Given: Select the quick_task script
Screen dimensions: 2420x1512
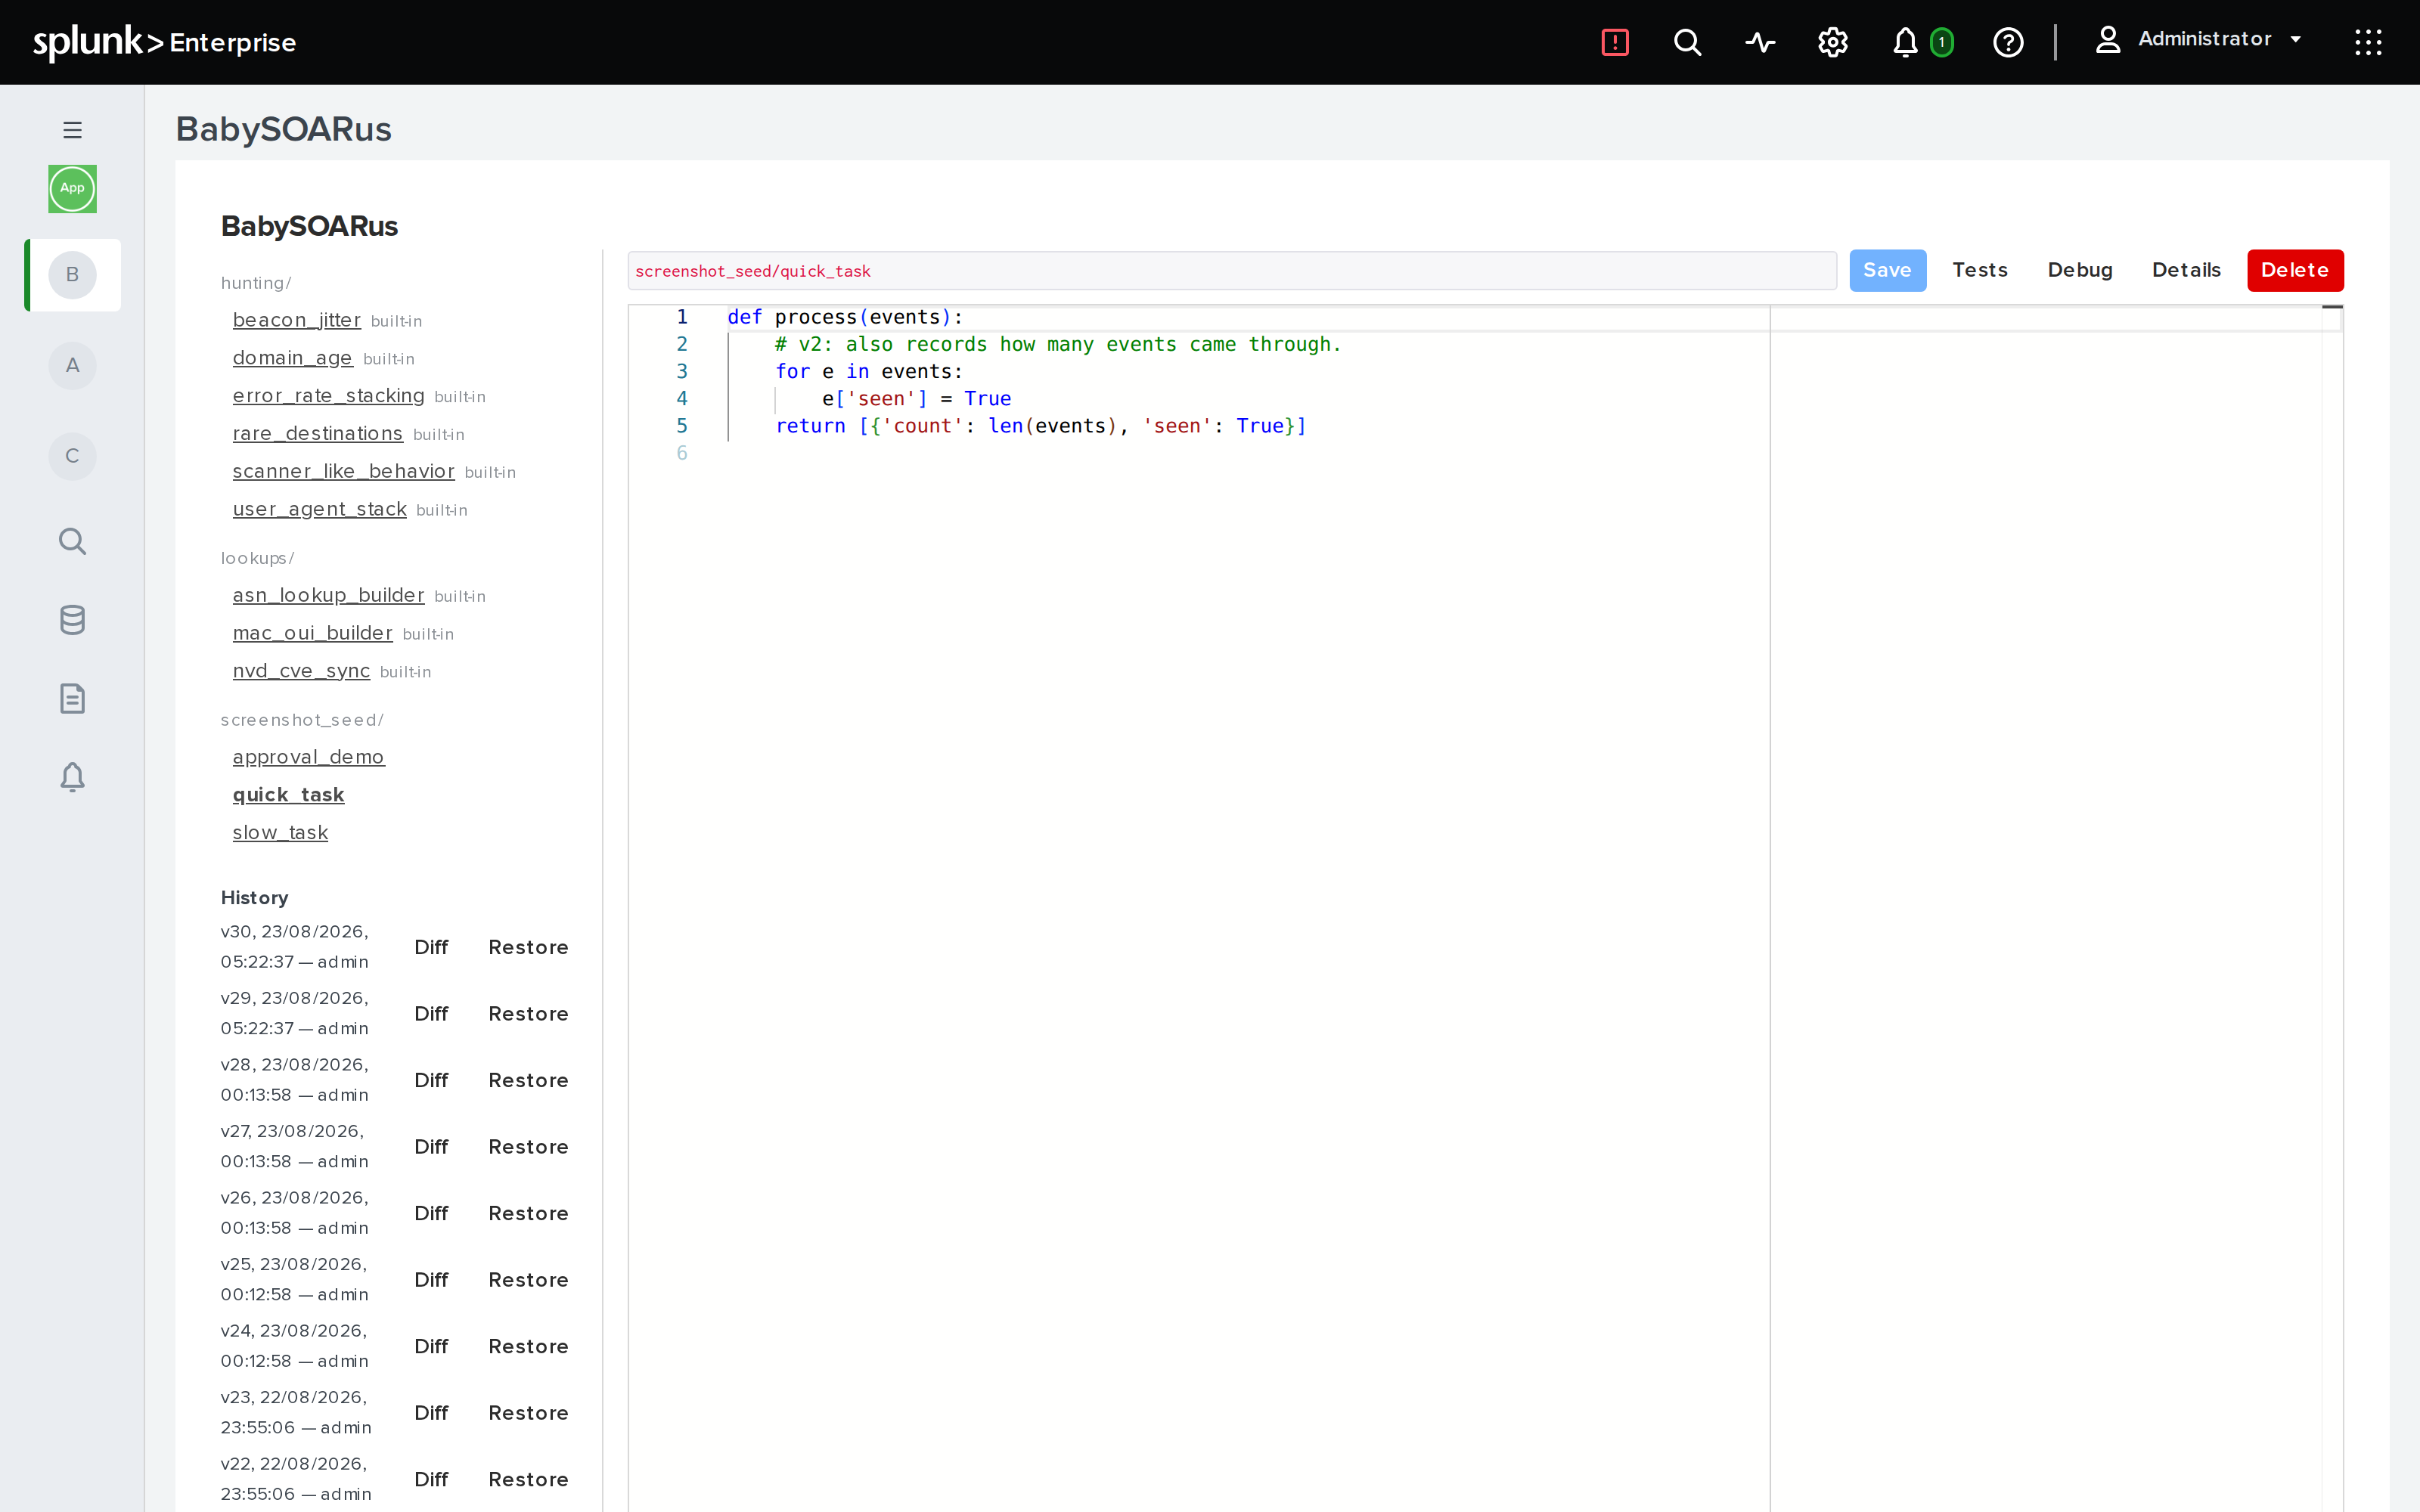Looking at the screenshot, I should point(288,796).
